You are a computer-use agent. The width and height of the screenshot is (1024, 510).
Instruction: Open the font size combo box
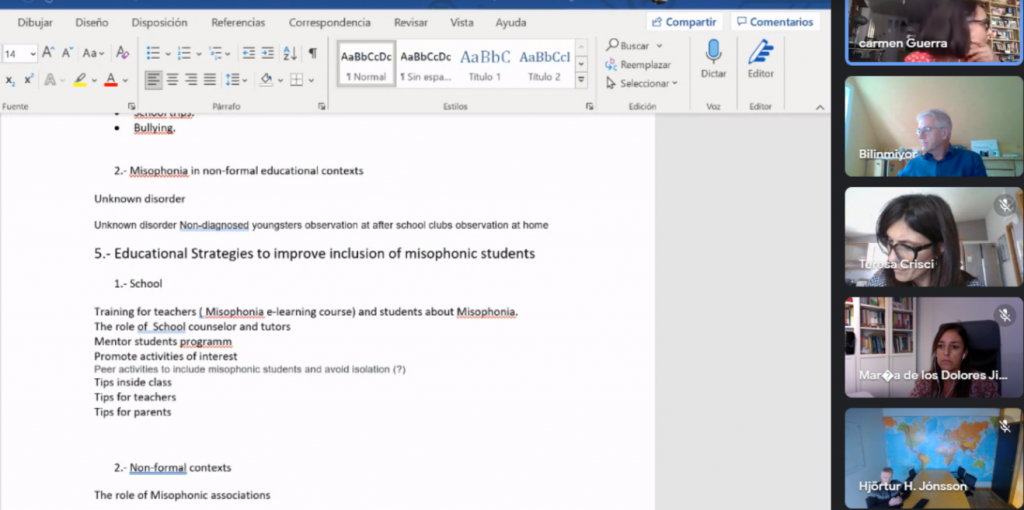tap(20, 54)
